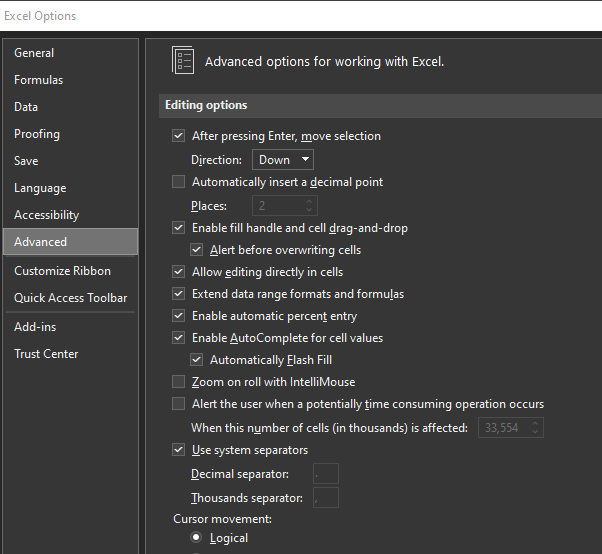Open the Direction dropdown
The image size is (602, 554).
tap(282, 160)
